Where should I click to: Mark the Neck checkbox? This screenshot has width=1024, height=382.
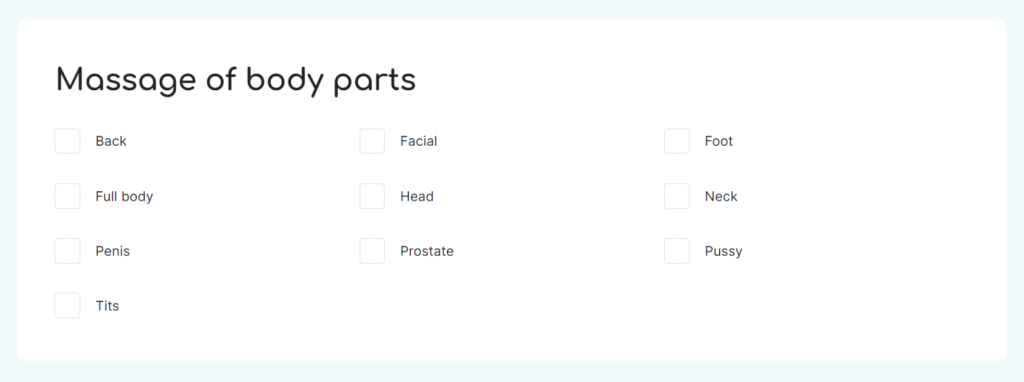pyautogui.click(x=677, y=196)
